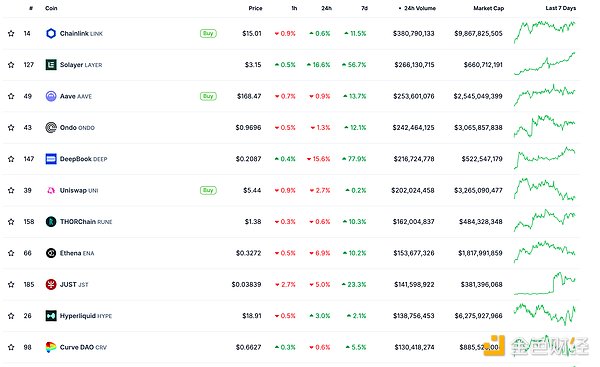
Task: Sort by 24h Volume column header
Action: [417, 8]
